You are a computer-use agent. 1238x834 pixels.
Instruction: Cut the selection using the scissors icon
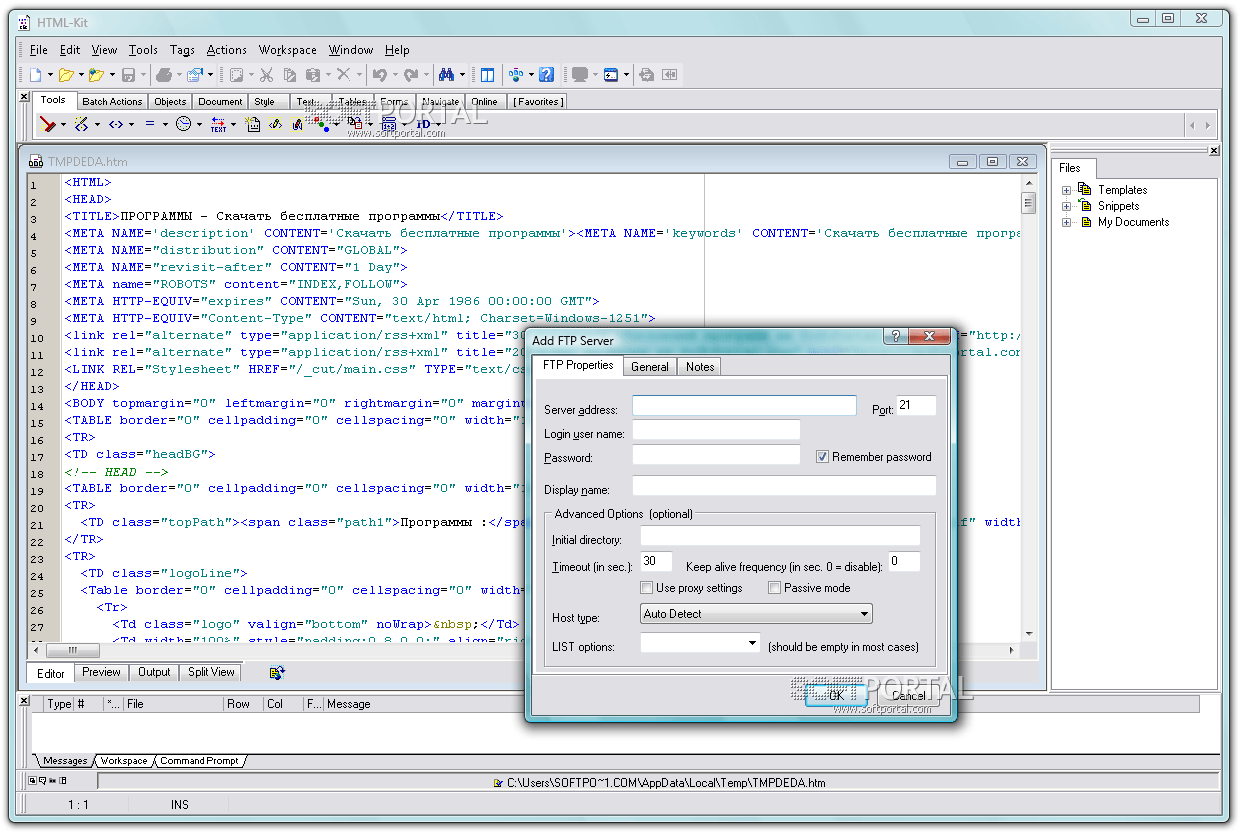[266, 75]
